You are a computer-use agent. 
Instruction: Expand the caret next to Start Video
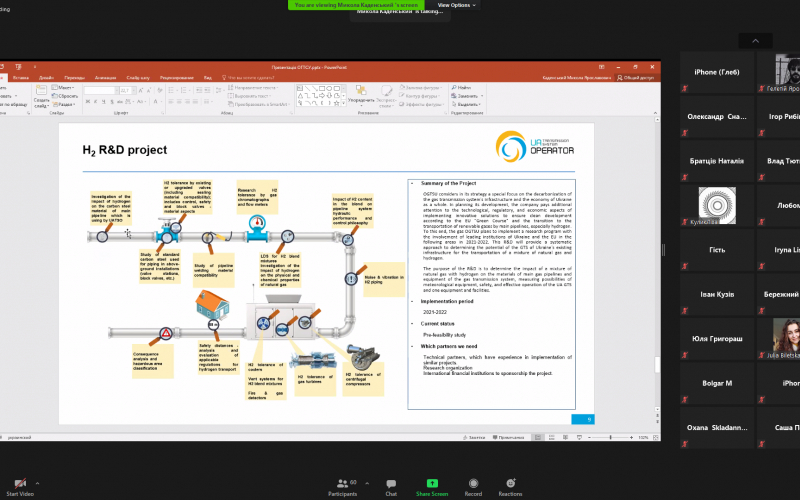coord(37,483)
